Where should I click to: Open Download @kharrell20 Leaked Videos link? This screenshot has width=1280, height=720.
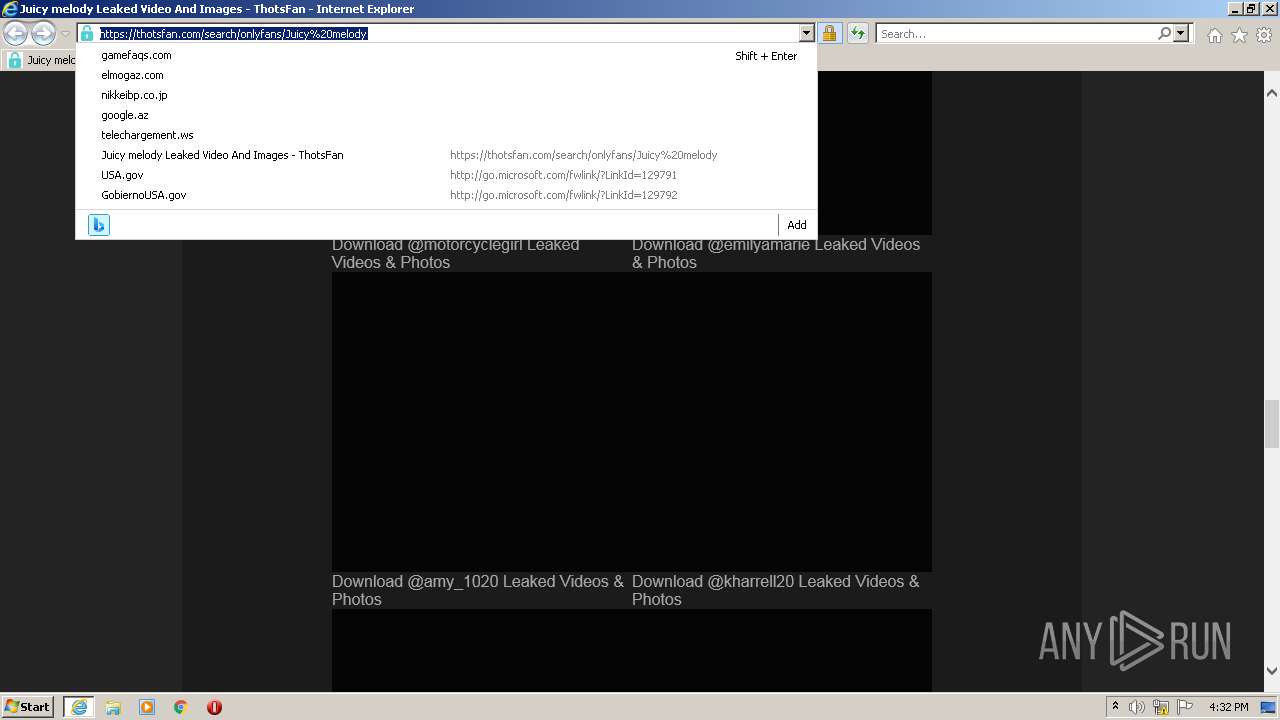[x=776, y=590]
